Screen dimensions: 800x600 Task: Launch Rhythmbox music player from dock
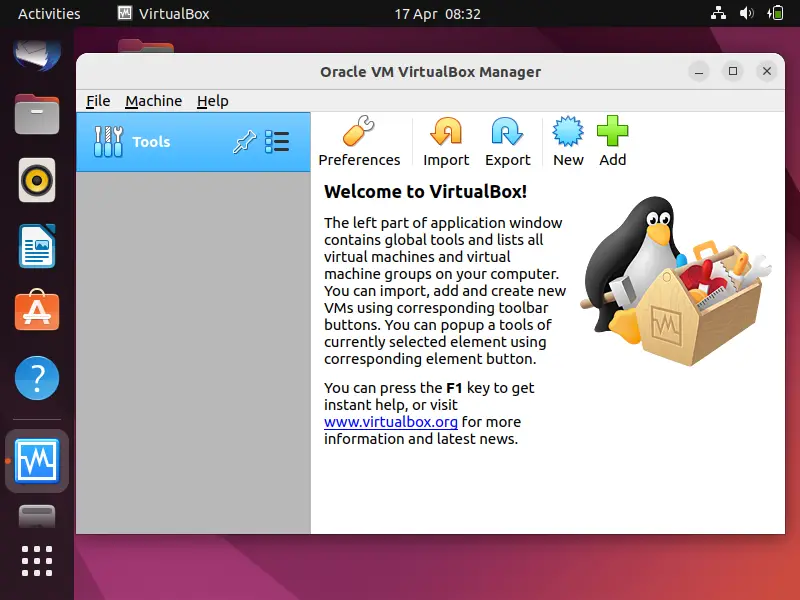(x=37, y=180)
